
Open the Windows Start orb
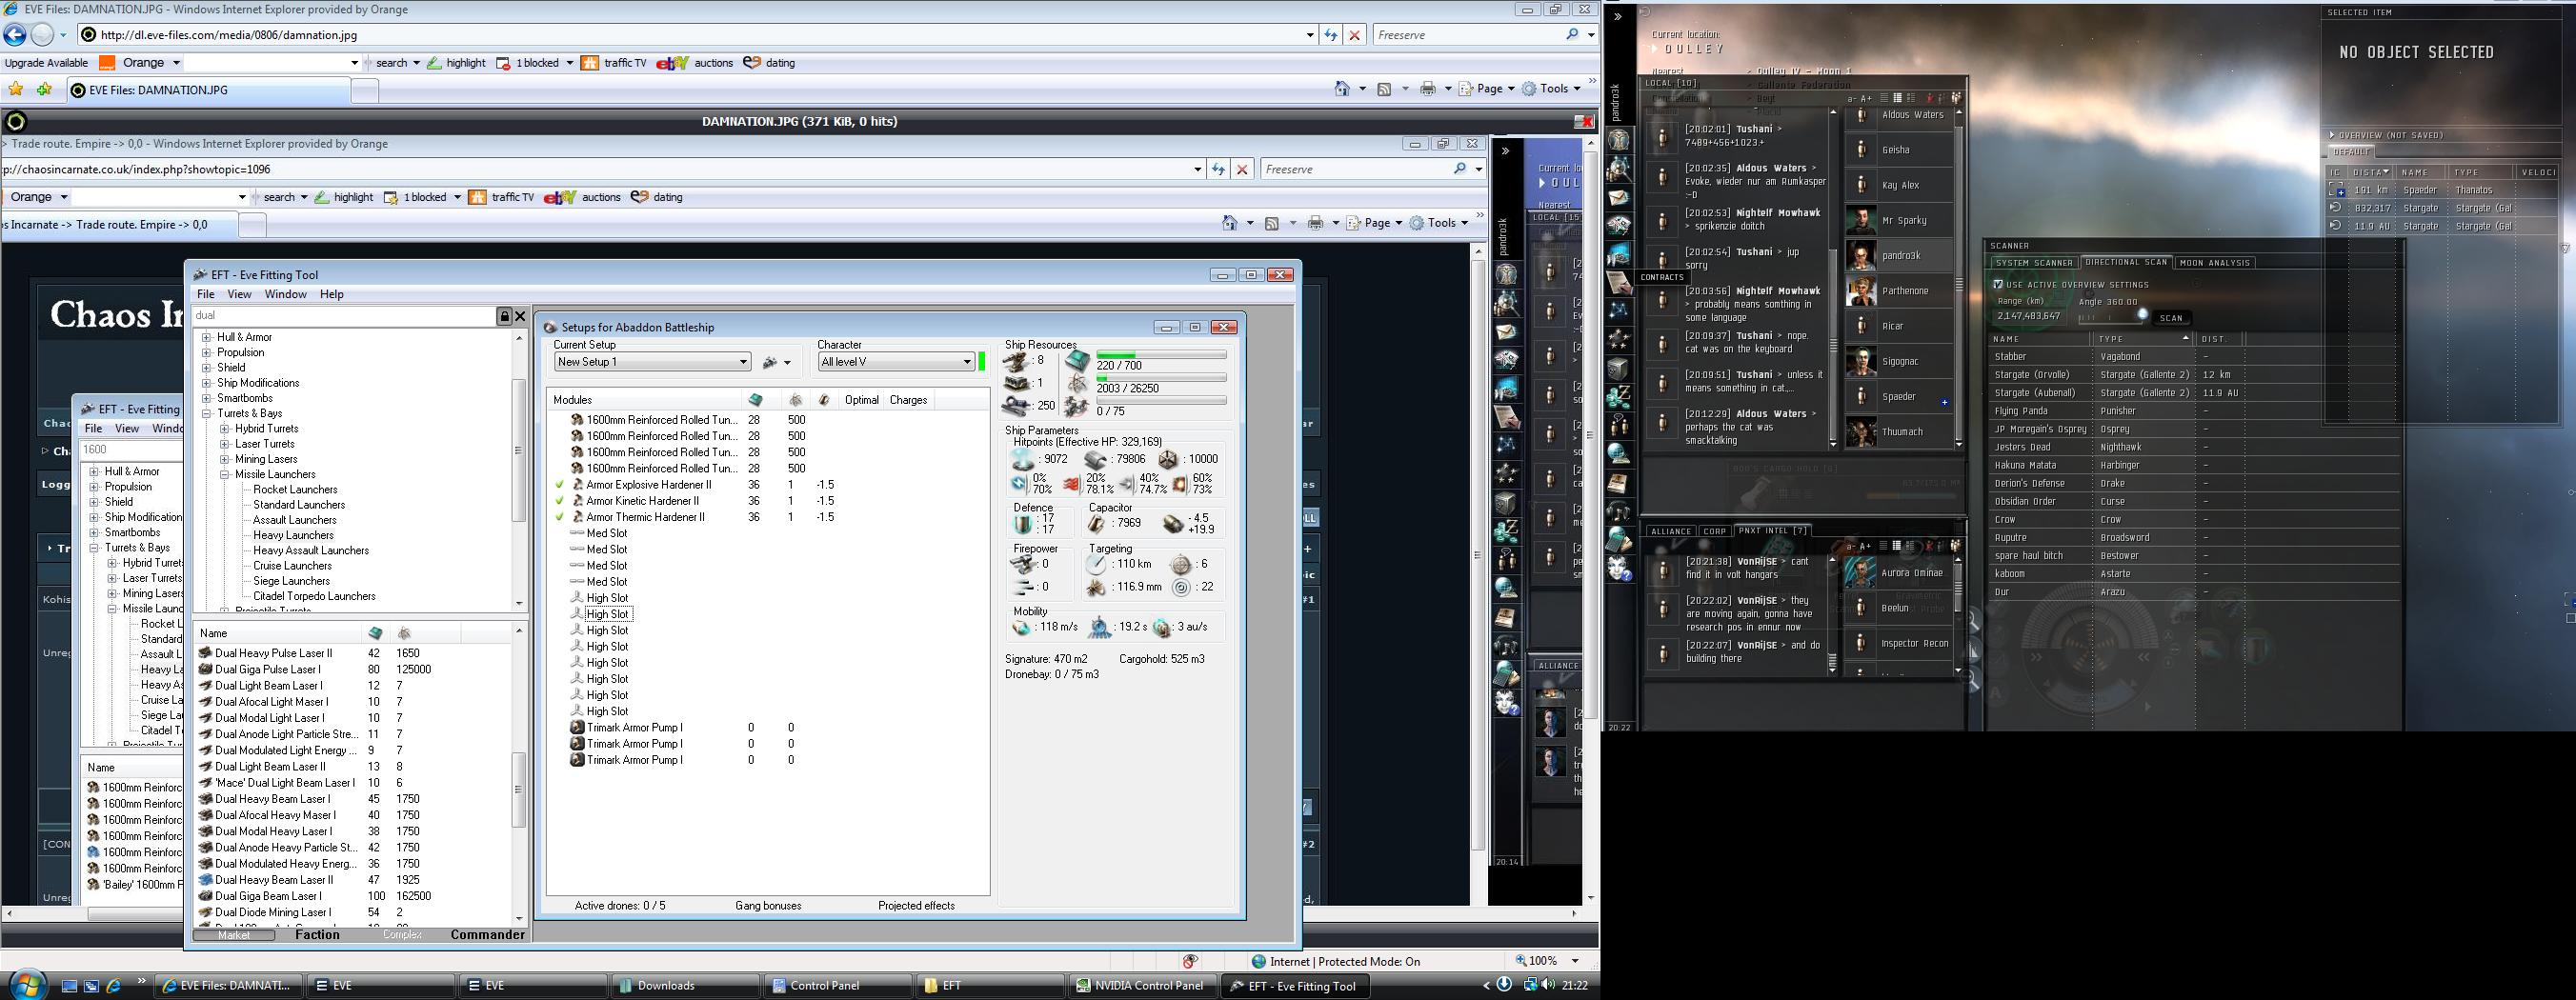[27, 984]
